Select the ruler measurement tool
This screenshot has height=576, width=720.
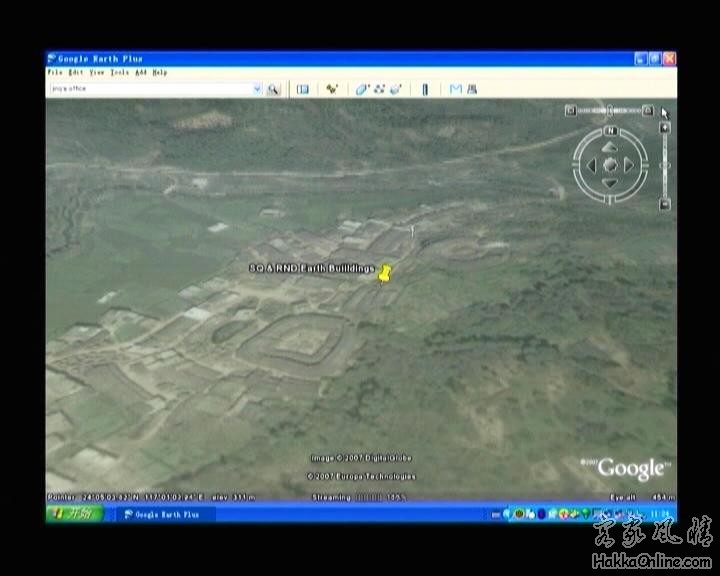425,89
